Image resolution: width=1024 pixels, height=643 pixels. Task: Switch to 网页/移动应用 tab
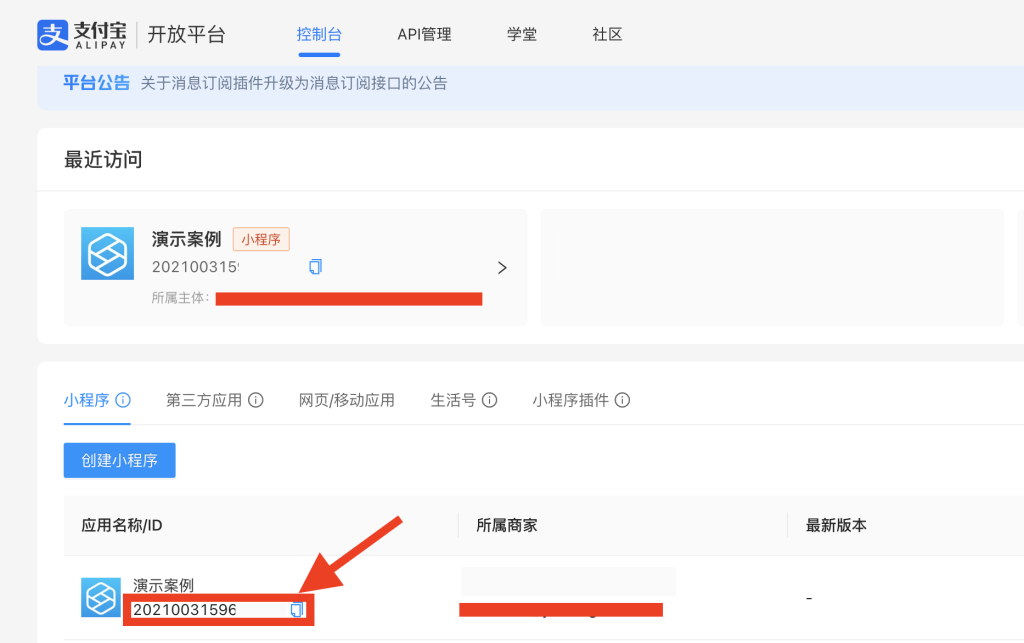[x=347, y=400]
